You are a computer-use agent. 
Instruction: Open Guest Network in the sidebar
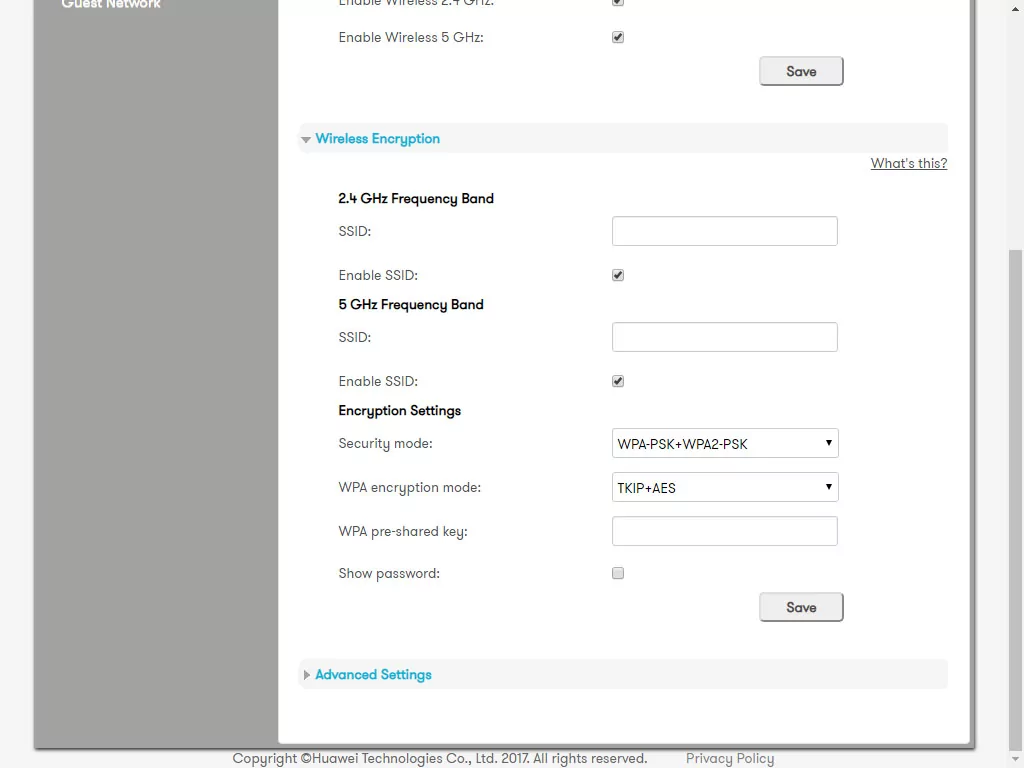(x=111, y=4)
